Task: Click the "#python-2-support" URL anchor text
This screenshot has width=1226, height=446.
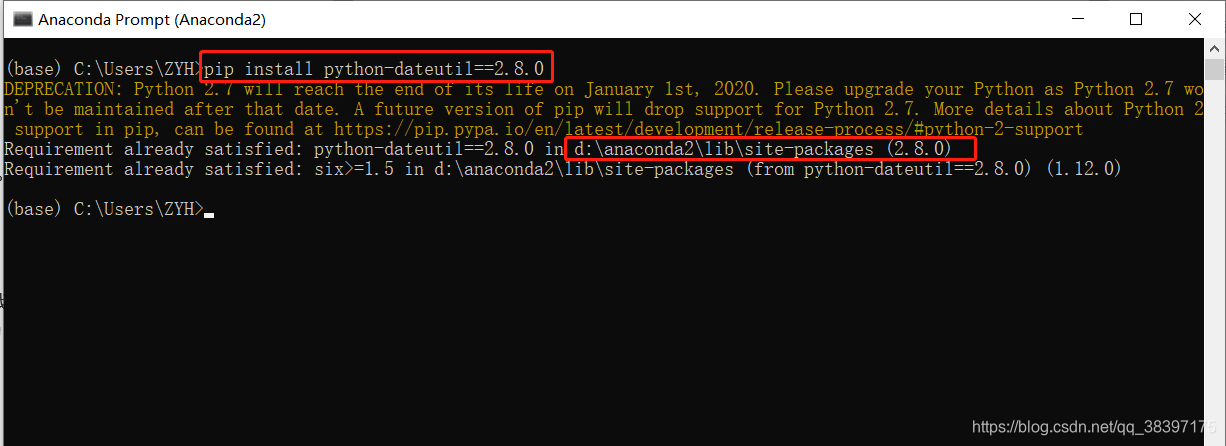Action: (999, 129)
